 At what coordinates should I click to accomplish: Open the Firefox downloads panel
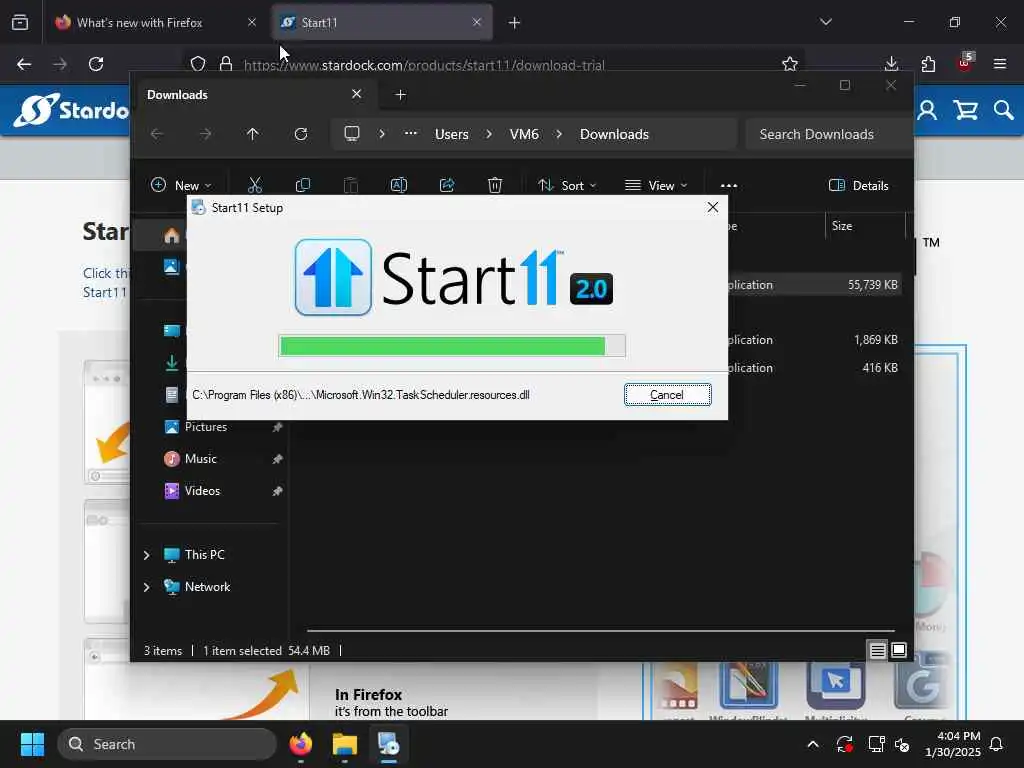(891, 64)
